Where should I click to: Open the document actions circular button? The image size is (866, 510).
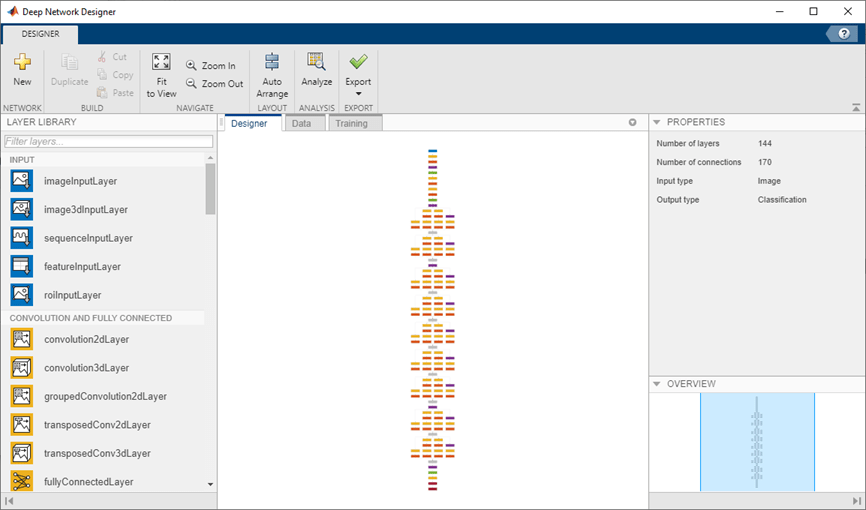pos(632,123)
